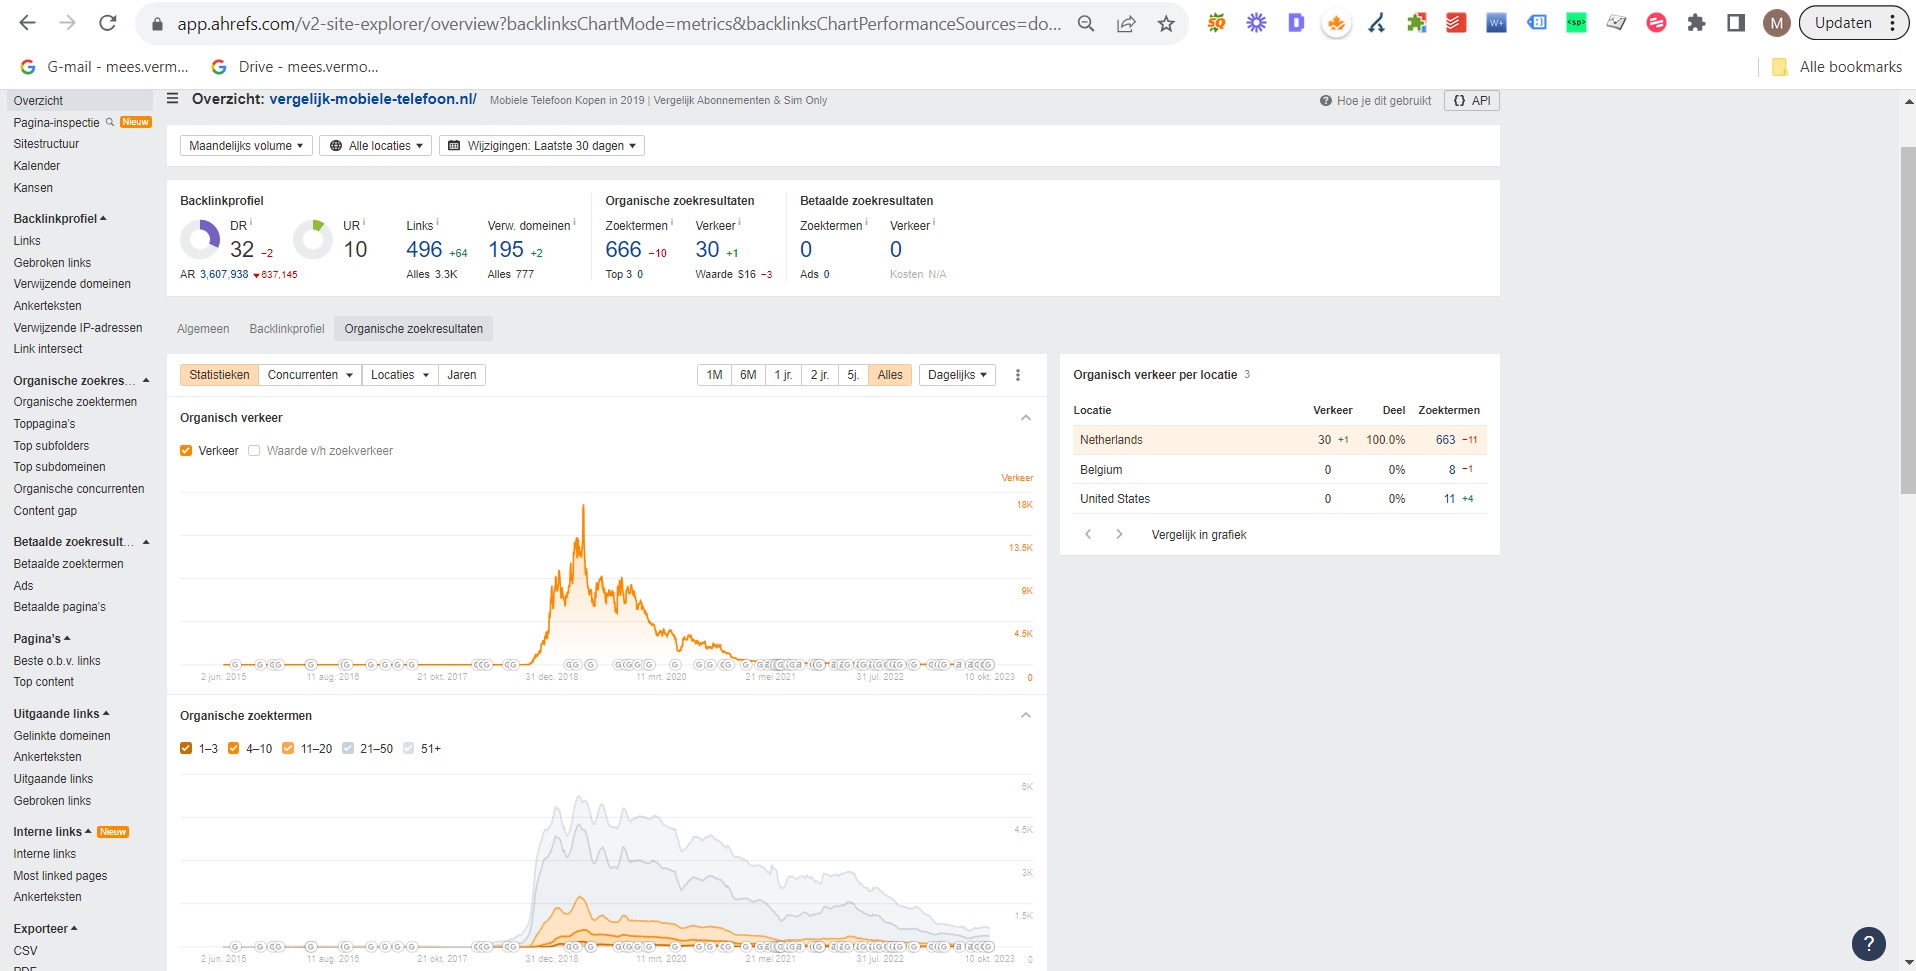Open the Concurrenten dropdown
This screenshot has width=1916, height=971.
pos(310,375)
